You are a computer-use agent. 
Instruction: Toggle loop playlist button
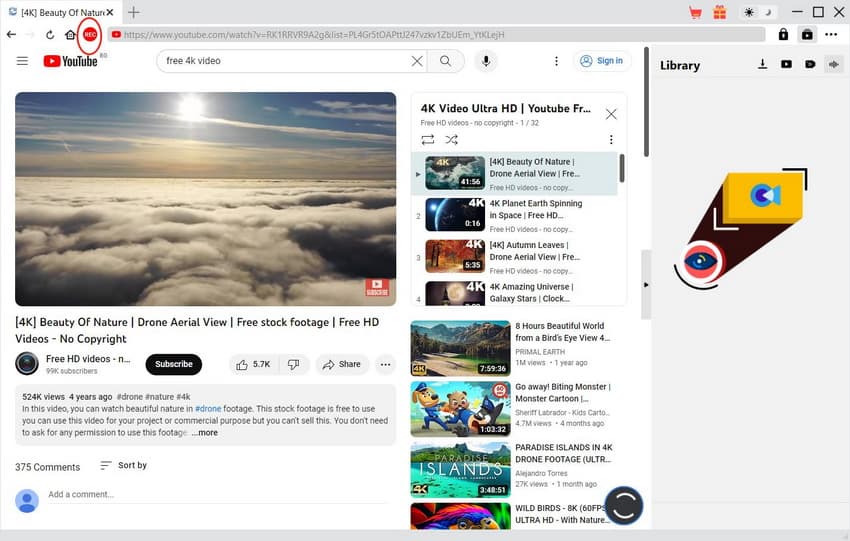pos(428,139)
